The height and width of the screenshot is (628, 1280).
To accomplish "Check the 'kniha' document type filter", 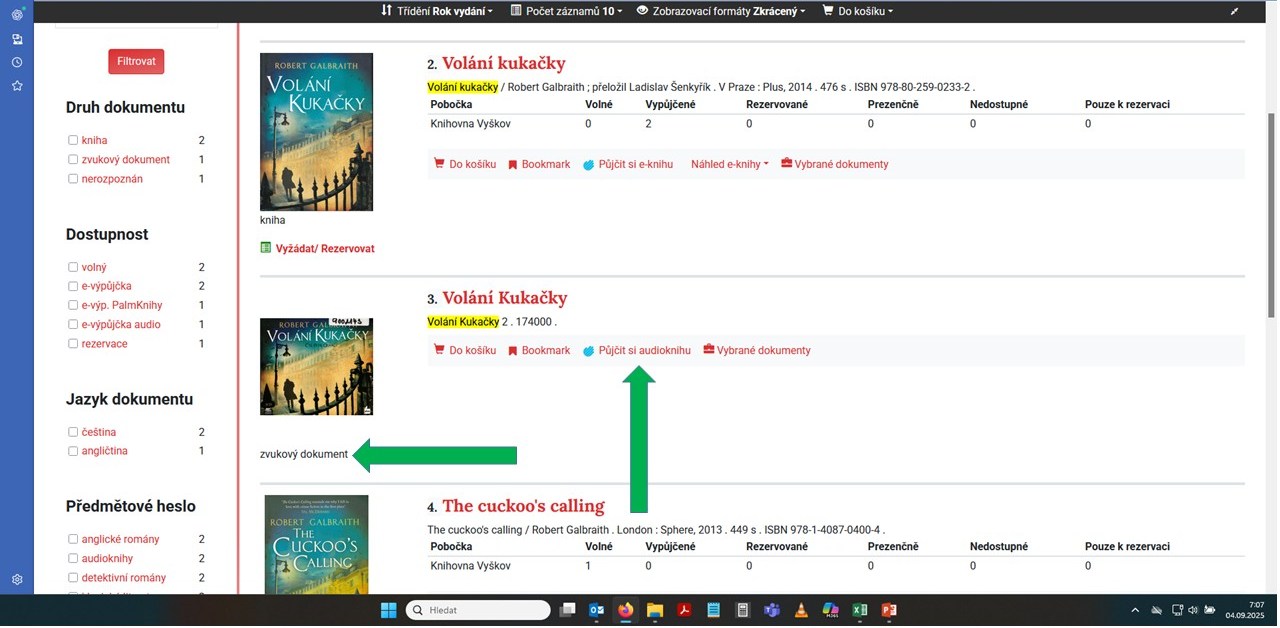I will coord(73,141).
